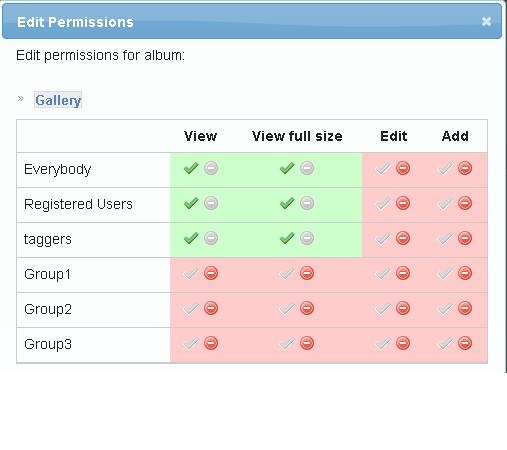Allow View full size for Registered Users

[x=287, y=203]
